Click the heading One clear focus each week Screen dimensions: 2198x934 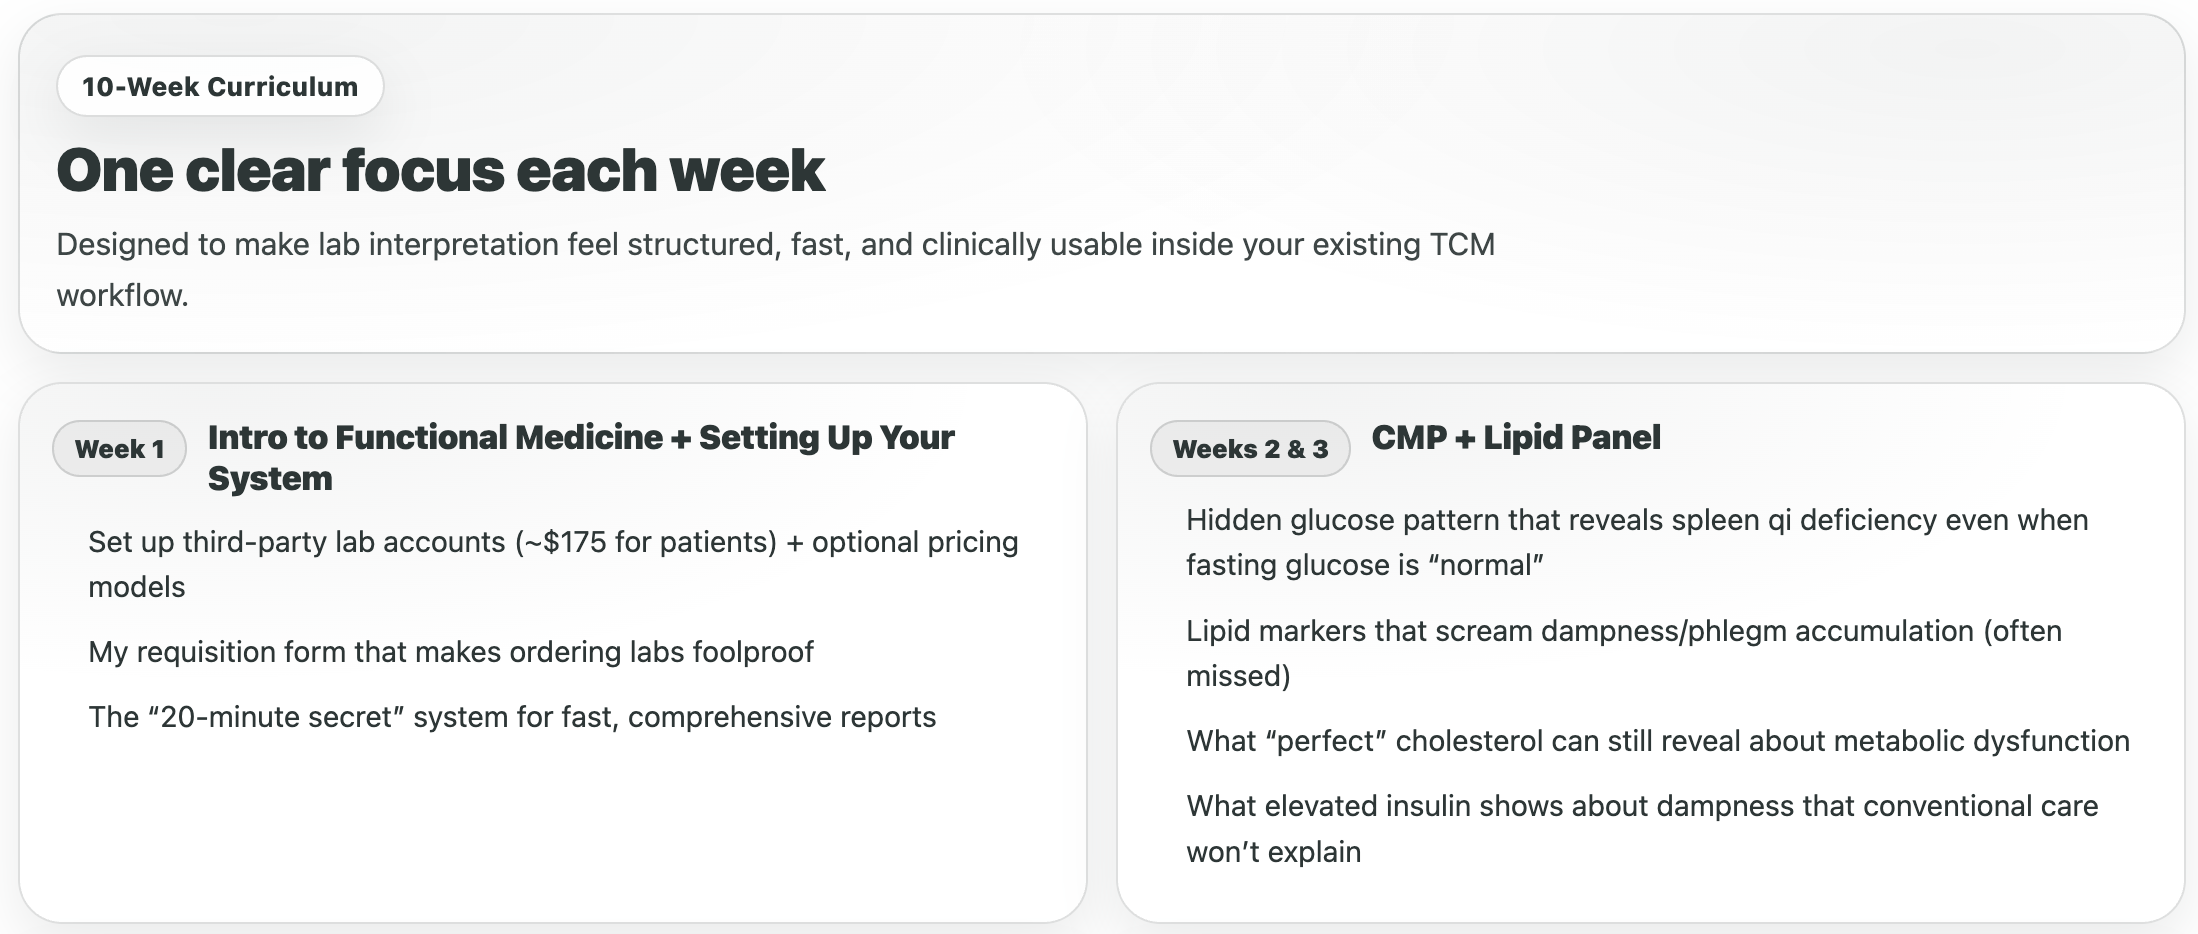pyautogui.click(x=440, y=170)
